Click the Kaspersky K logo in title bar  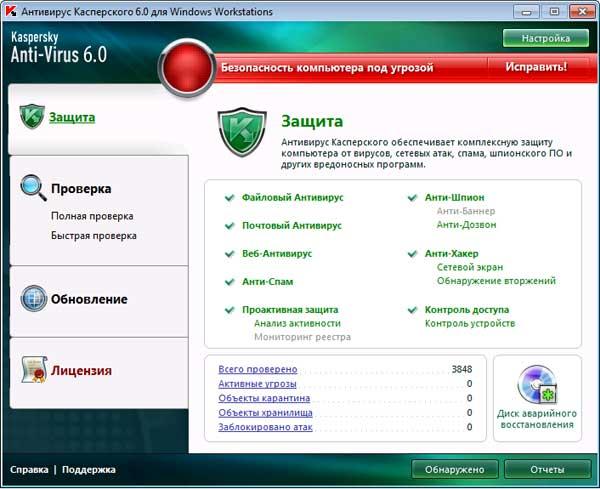point(11,11)
